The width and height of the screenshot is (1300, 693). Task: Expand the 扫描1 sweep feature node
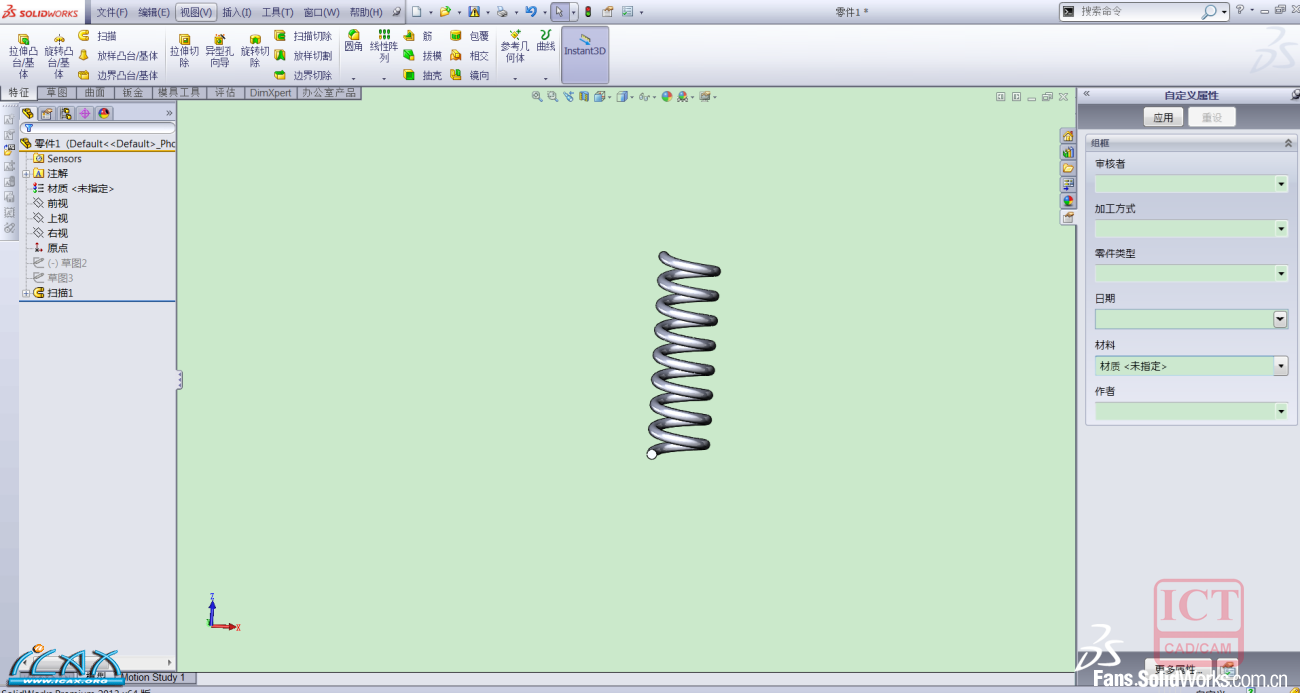(x=26, y=293)
